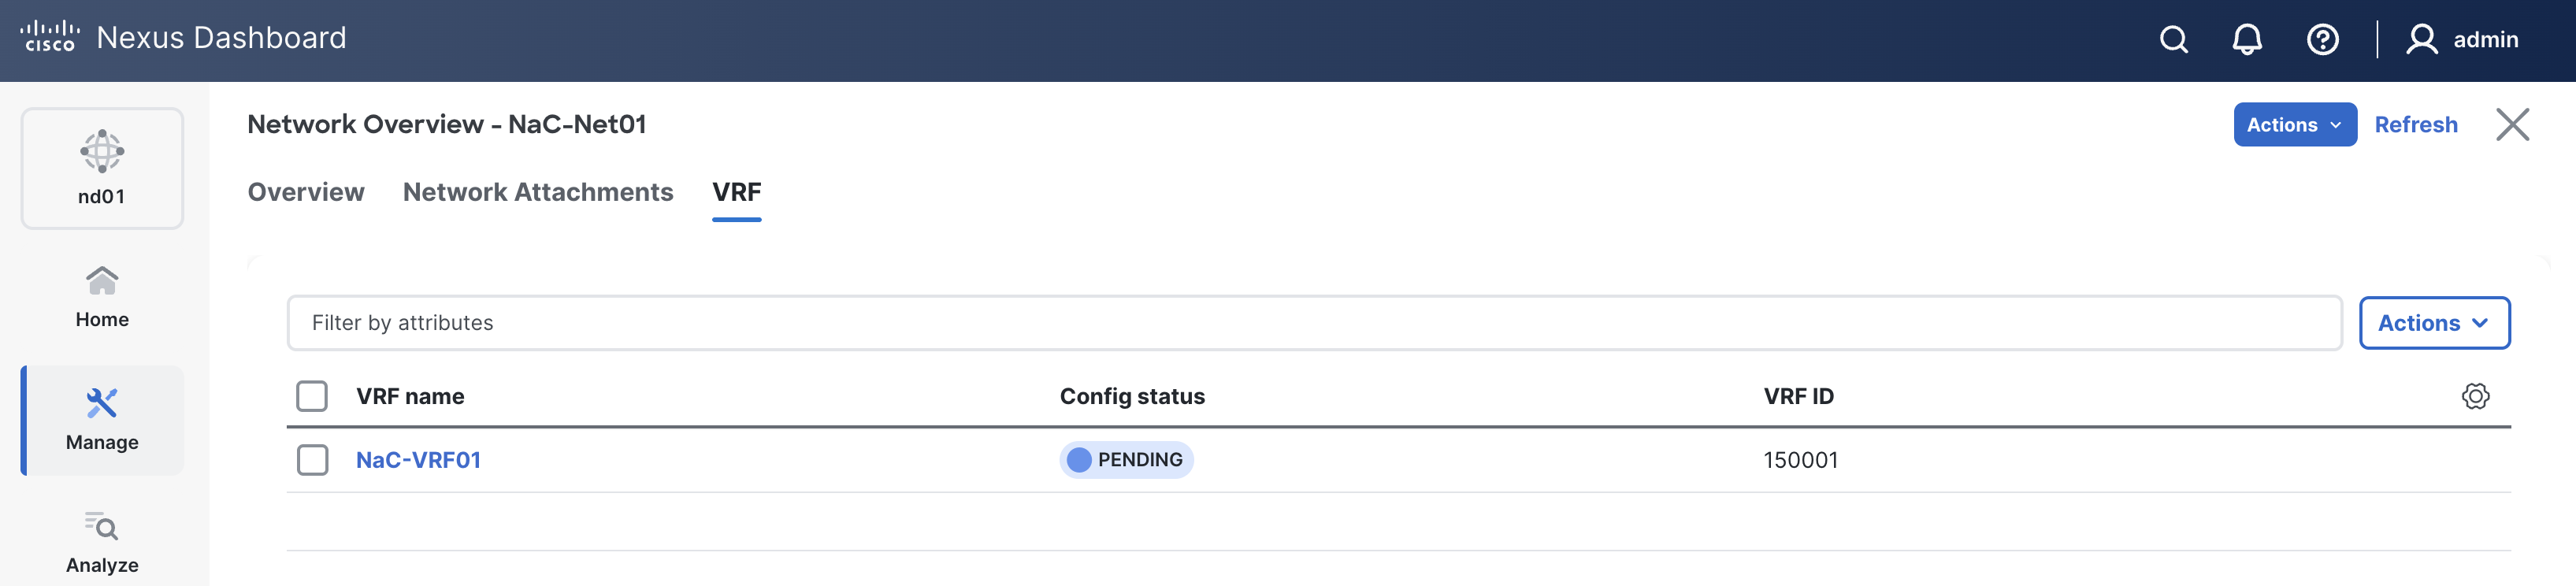The image size is (2576, 586).
Task: Click the Cisco logo in header
Action: pos(50,37)
